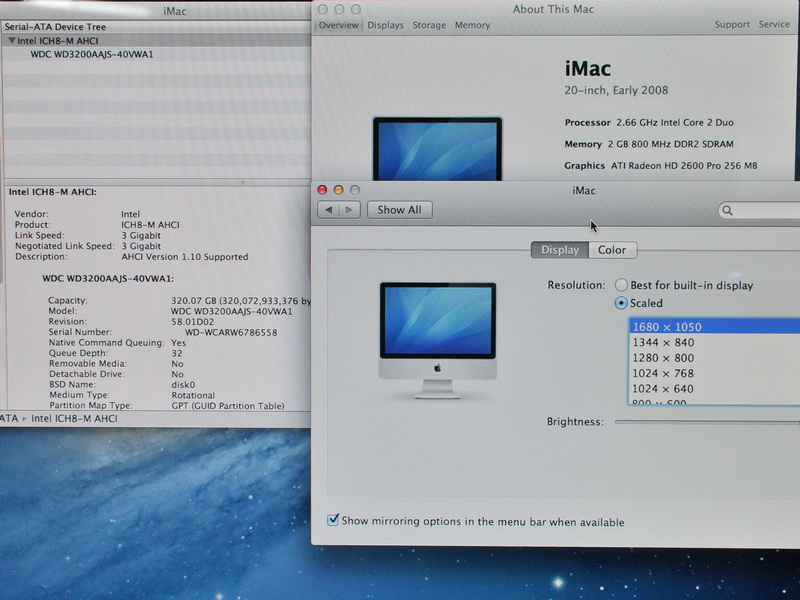Select WDC WD3200AAJS-40VWA1 in device tree
This screenshot has width=800, height=600.
[92, 54]
